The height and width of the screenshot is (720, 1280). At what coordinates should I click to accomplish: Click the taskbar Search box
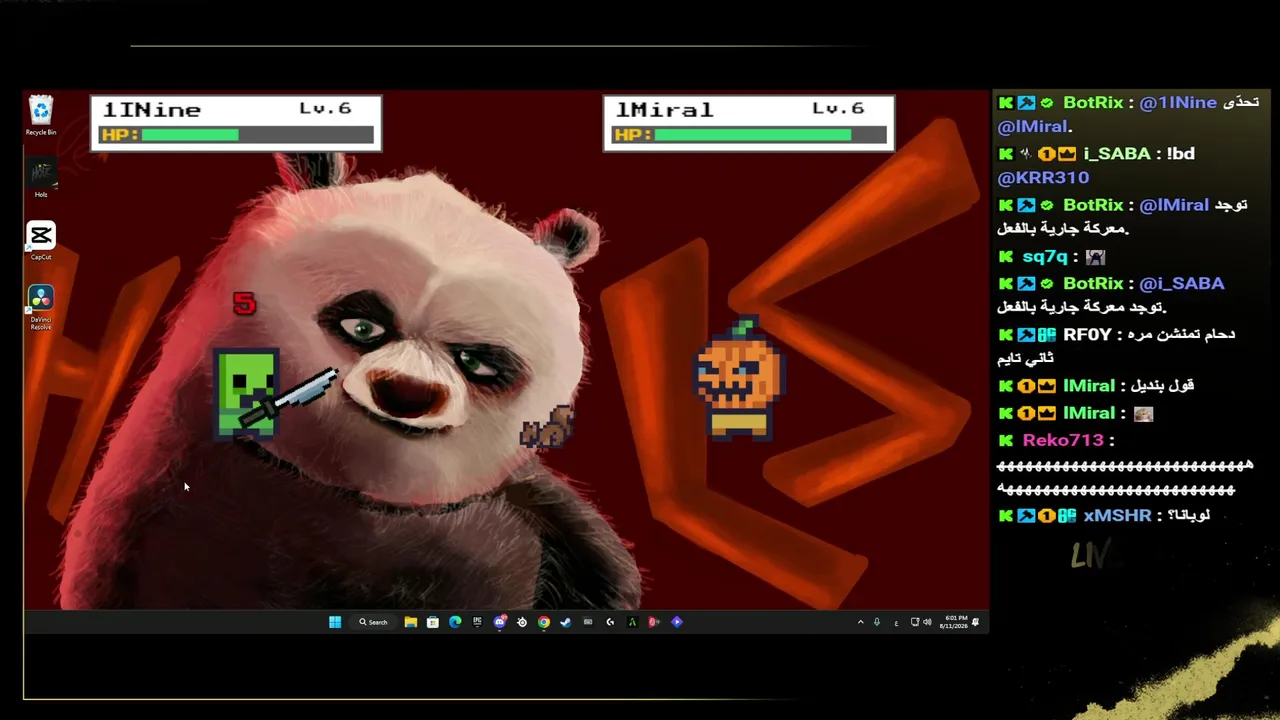point(373,622)
